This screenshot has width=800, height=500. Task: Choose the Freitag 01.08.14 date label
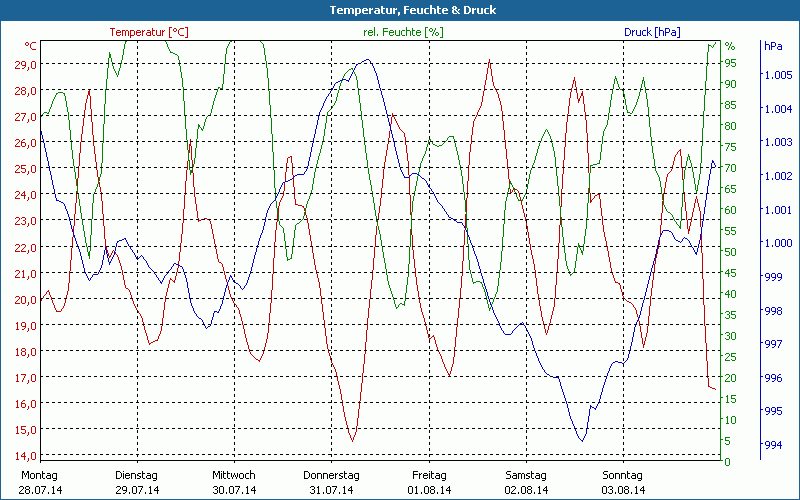click(429, 482)
